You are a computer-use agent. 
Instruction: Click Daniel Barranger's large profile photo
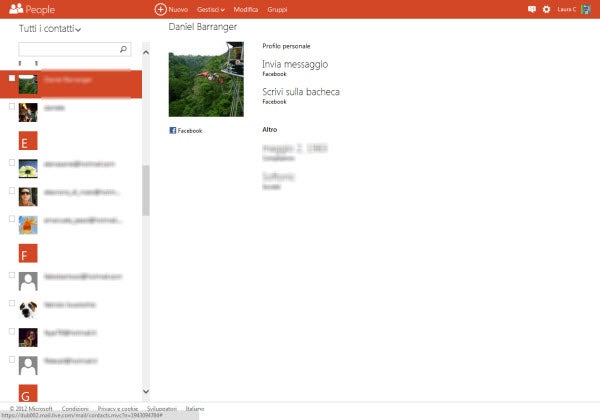pos(206,79)
